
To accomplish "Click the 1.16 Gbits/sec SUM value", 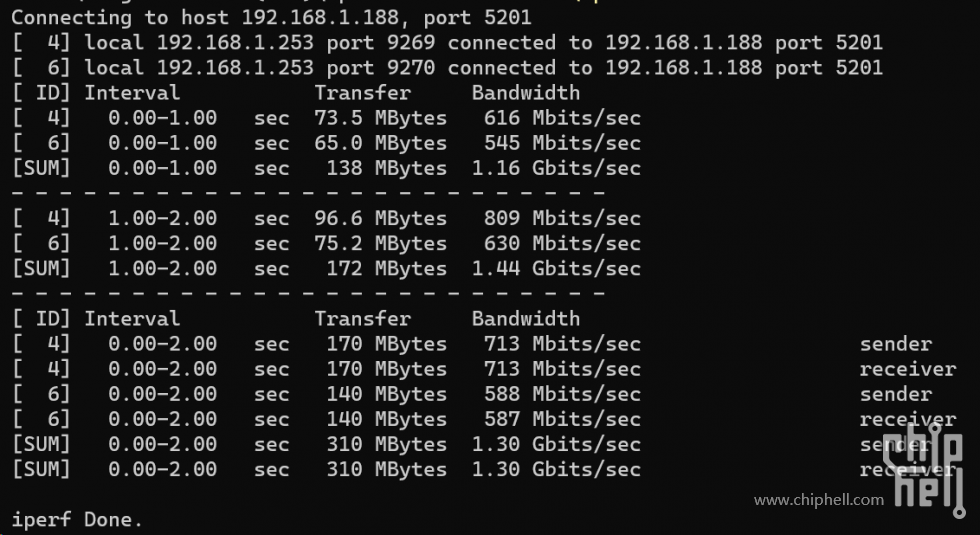I will (x=556, y=168).
